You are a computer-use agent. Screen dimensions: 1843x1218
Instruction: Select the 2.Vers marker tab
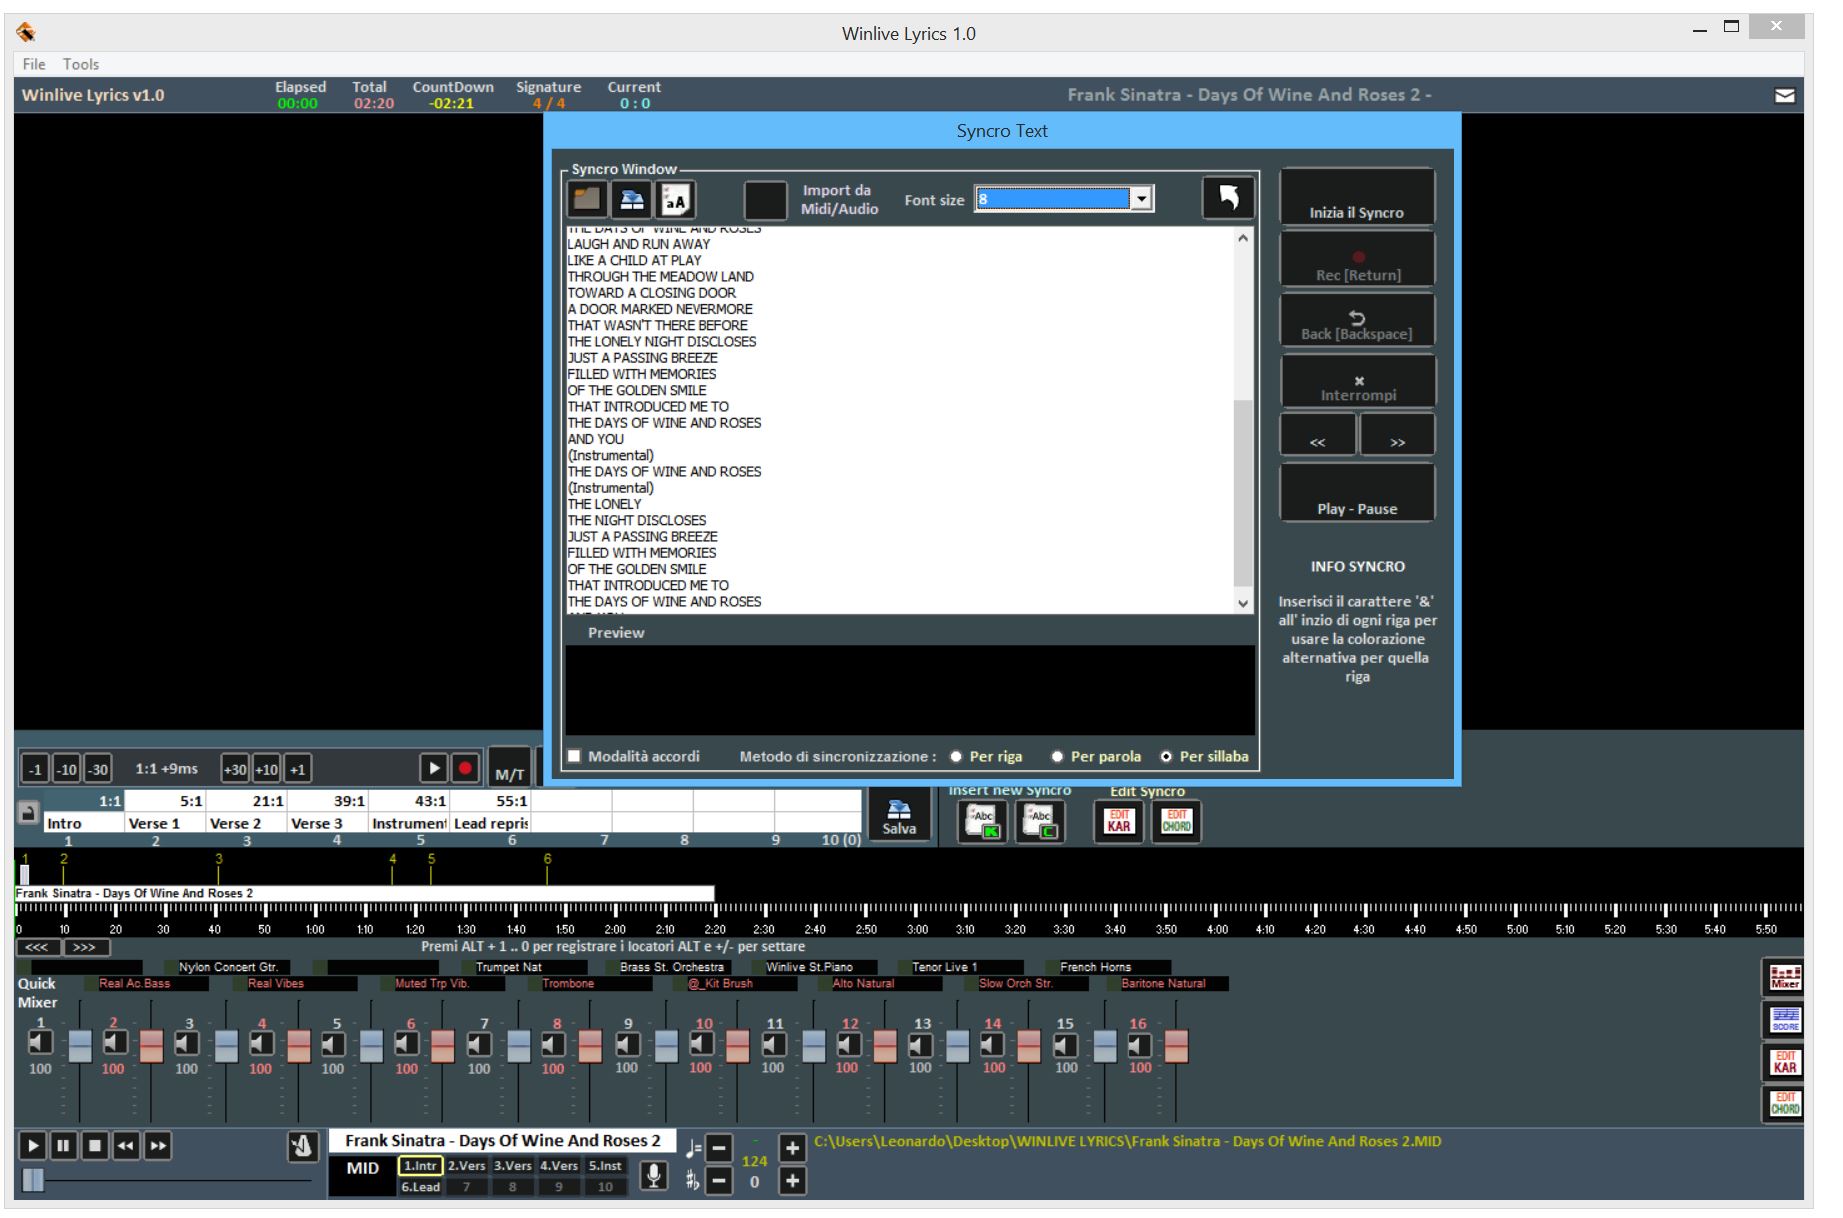(x=466, y=1166)
